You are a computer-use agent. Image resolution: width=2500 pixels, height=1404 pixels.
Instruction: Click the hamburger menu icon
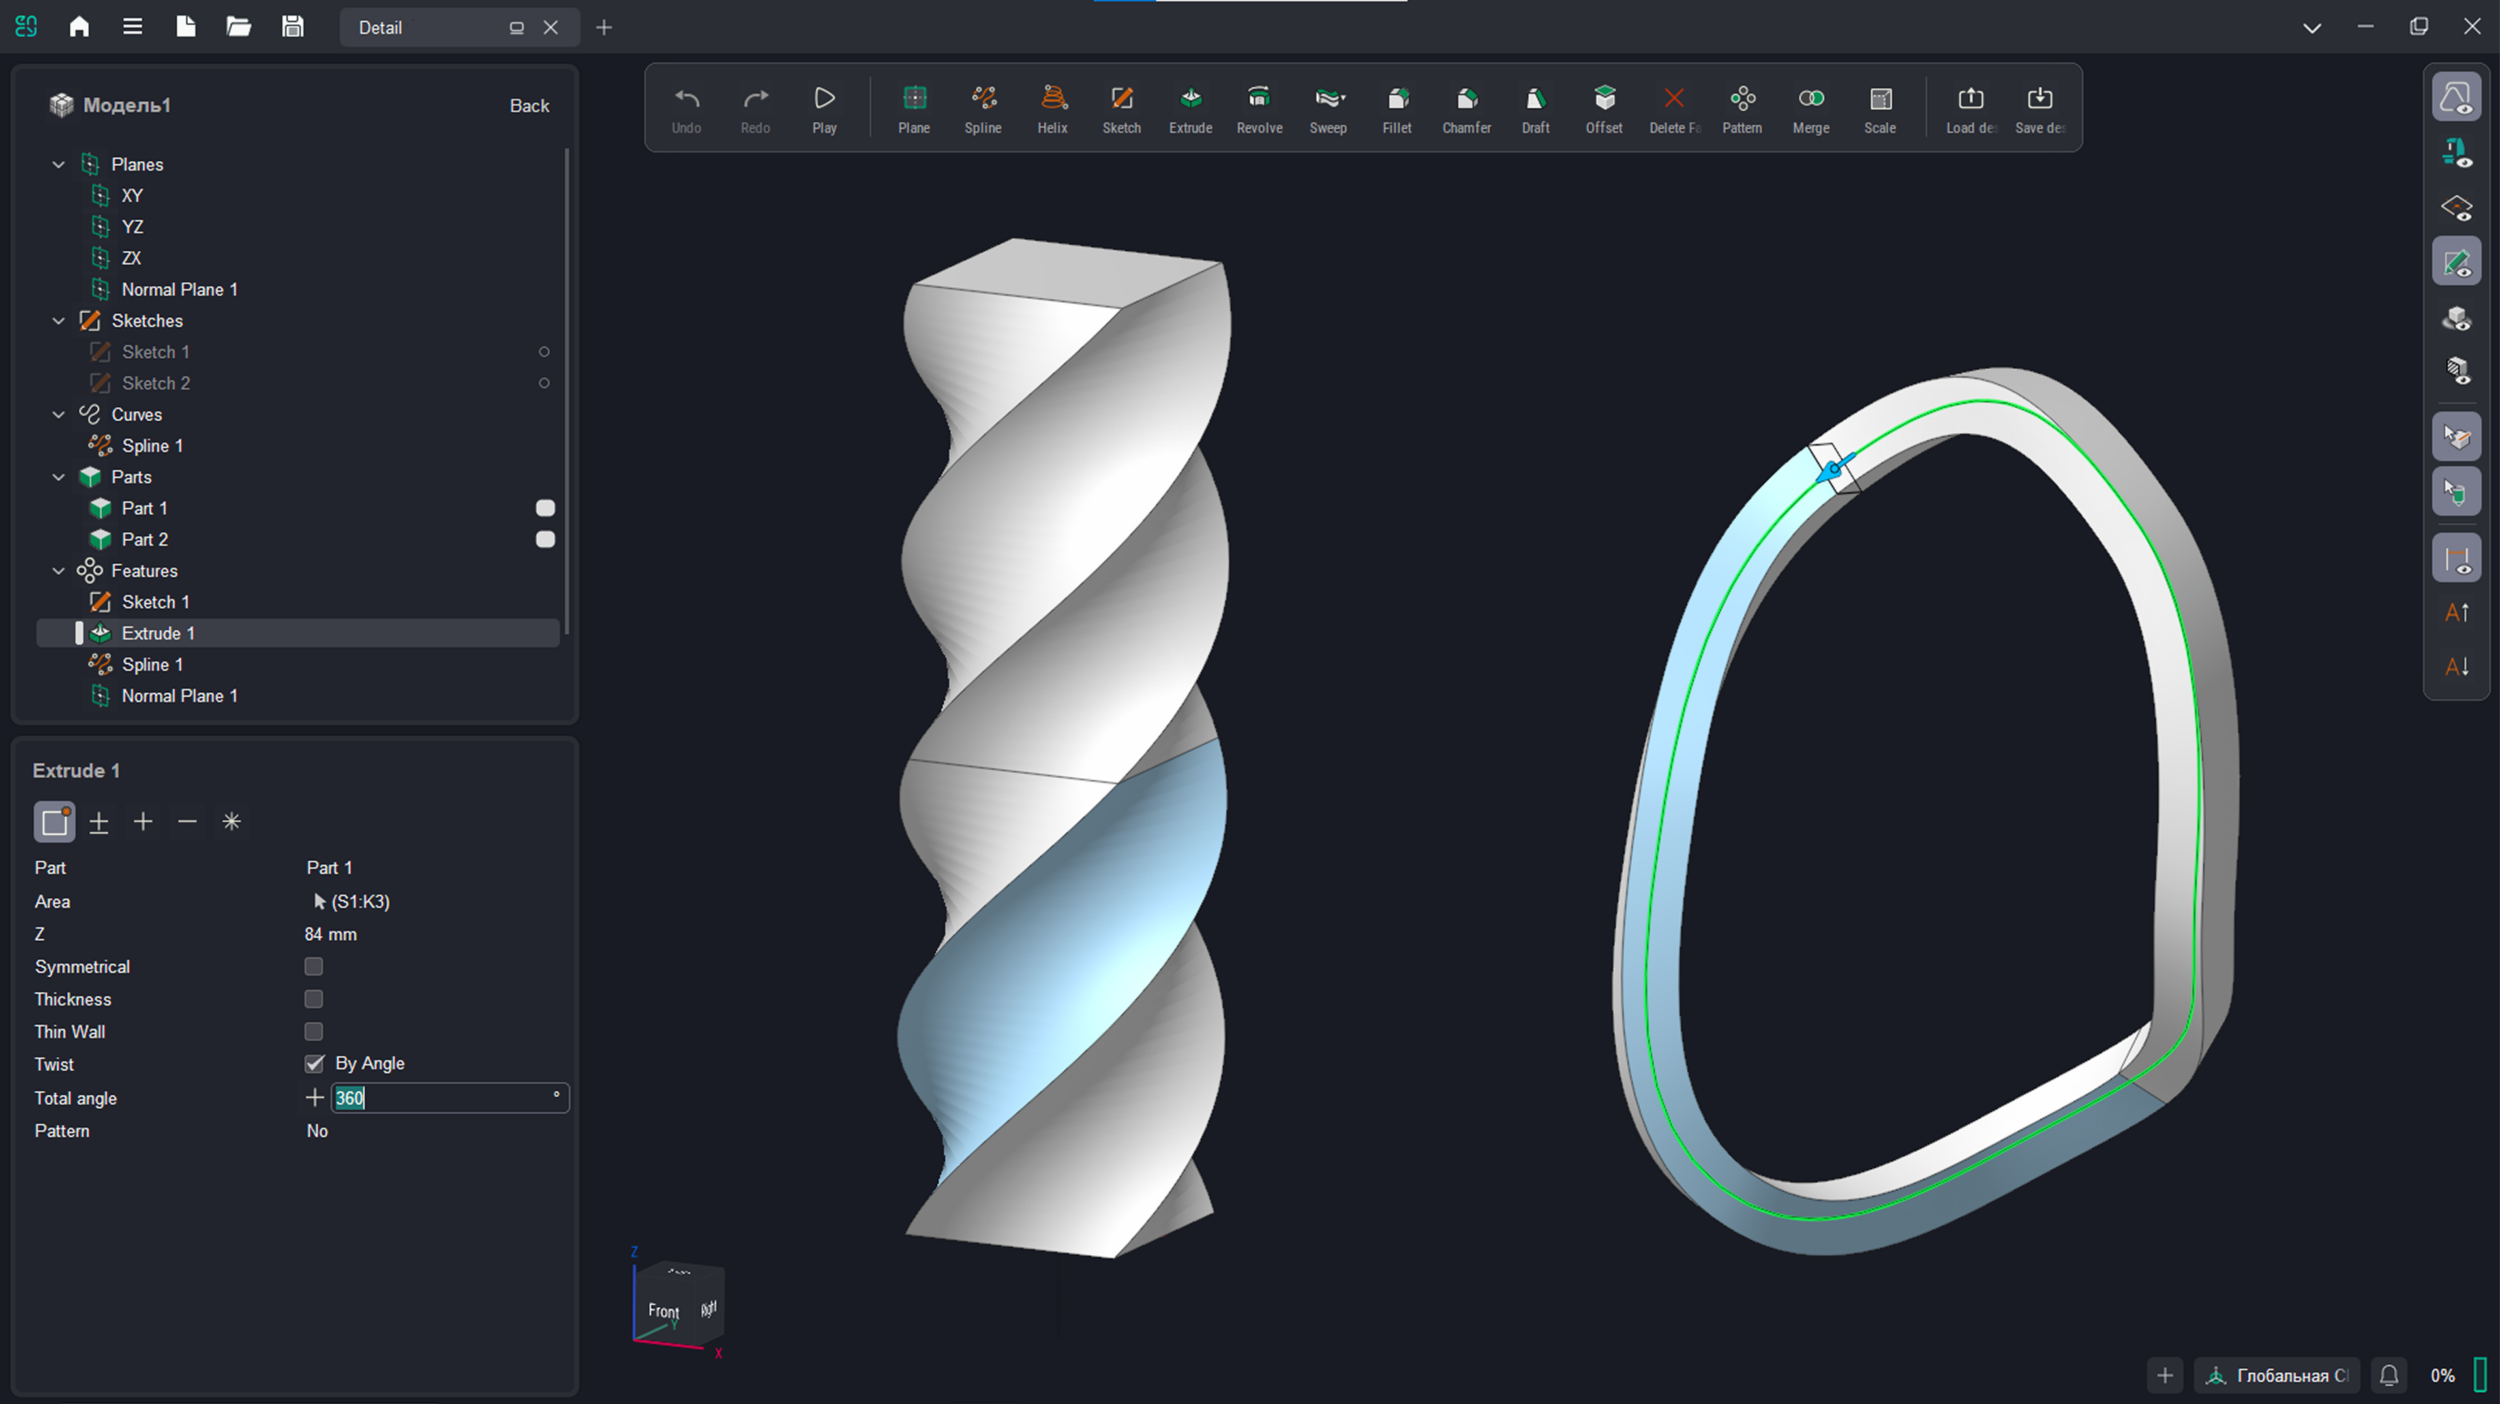coord(132,26)
